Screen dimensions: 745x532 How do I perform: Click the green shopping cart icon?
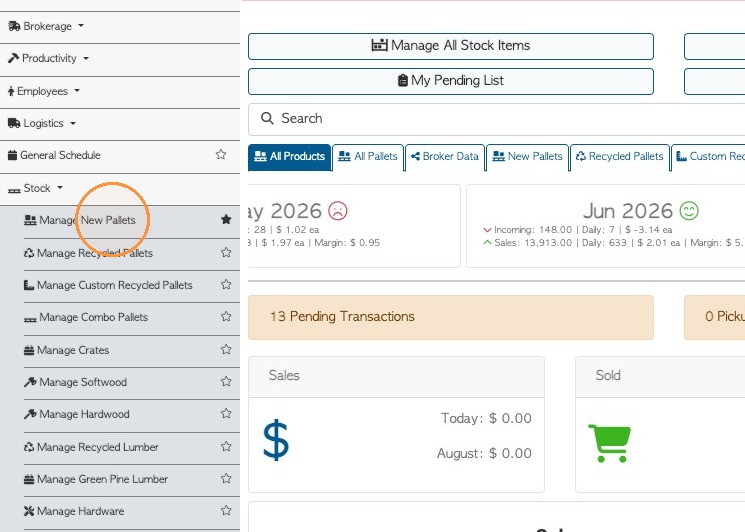[x=610, y=443]
